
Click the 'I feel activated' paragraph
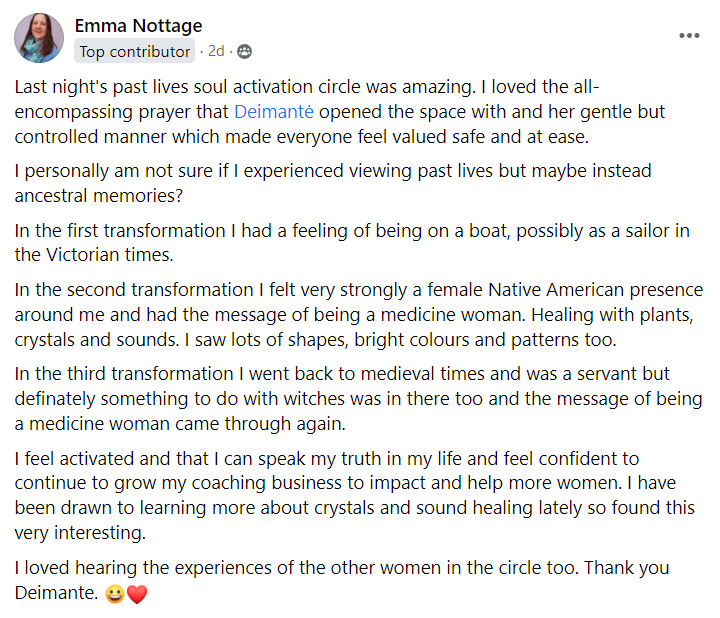[x=354, y=495]
